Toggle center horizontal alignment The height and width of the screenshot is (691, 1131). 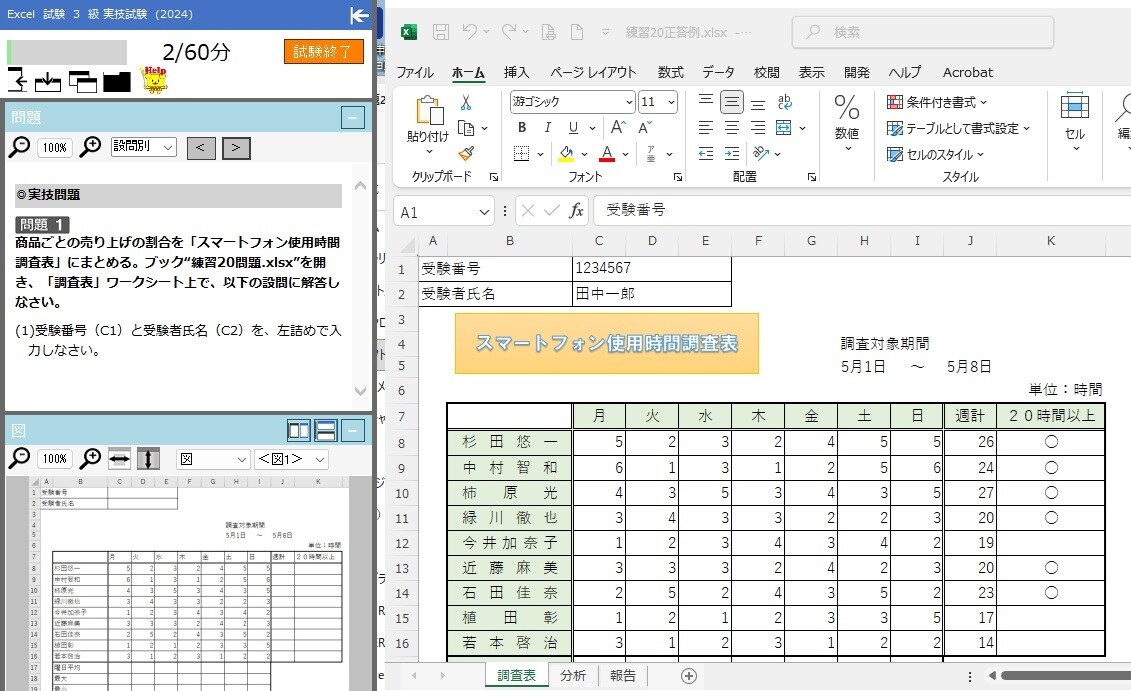pyautogui.click(x=731, y=128)
